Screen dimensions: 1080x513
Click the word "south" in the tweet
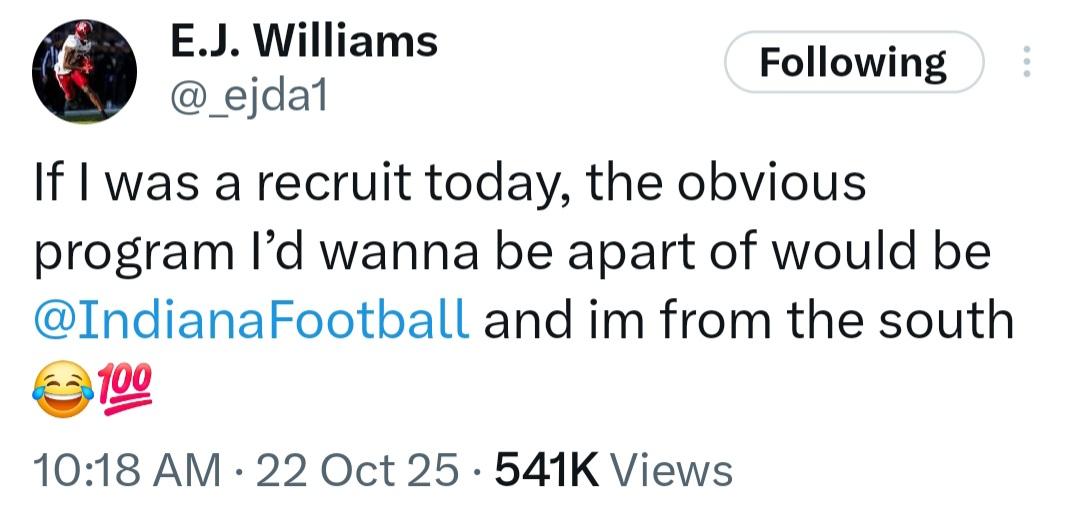(x=950, y=322)
